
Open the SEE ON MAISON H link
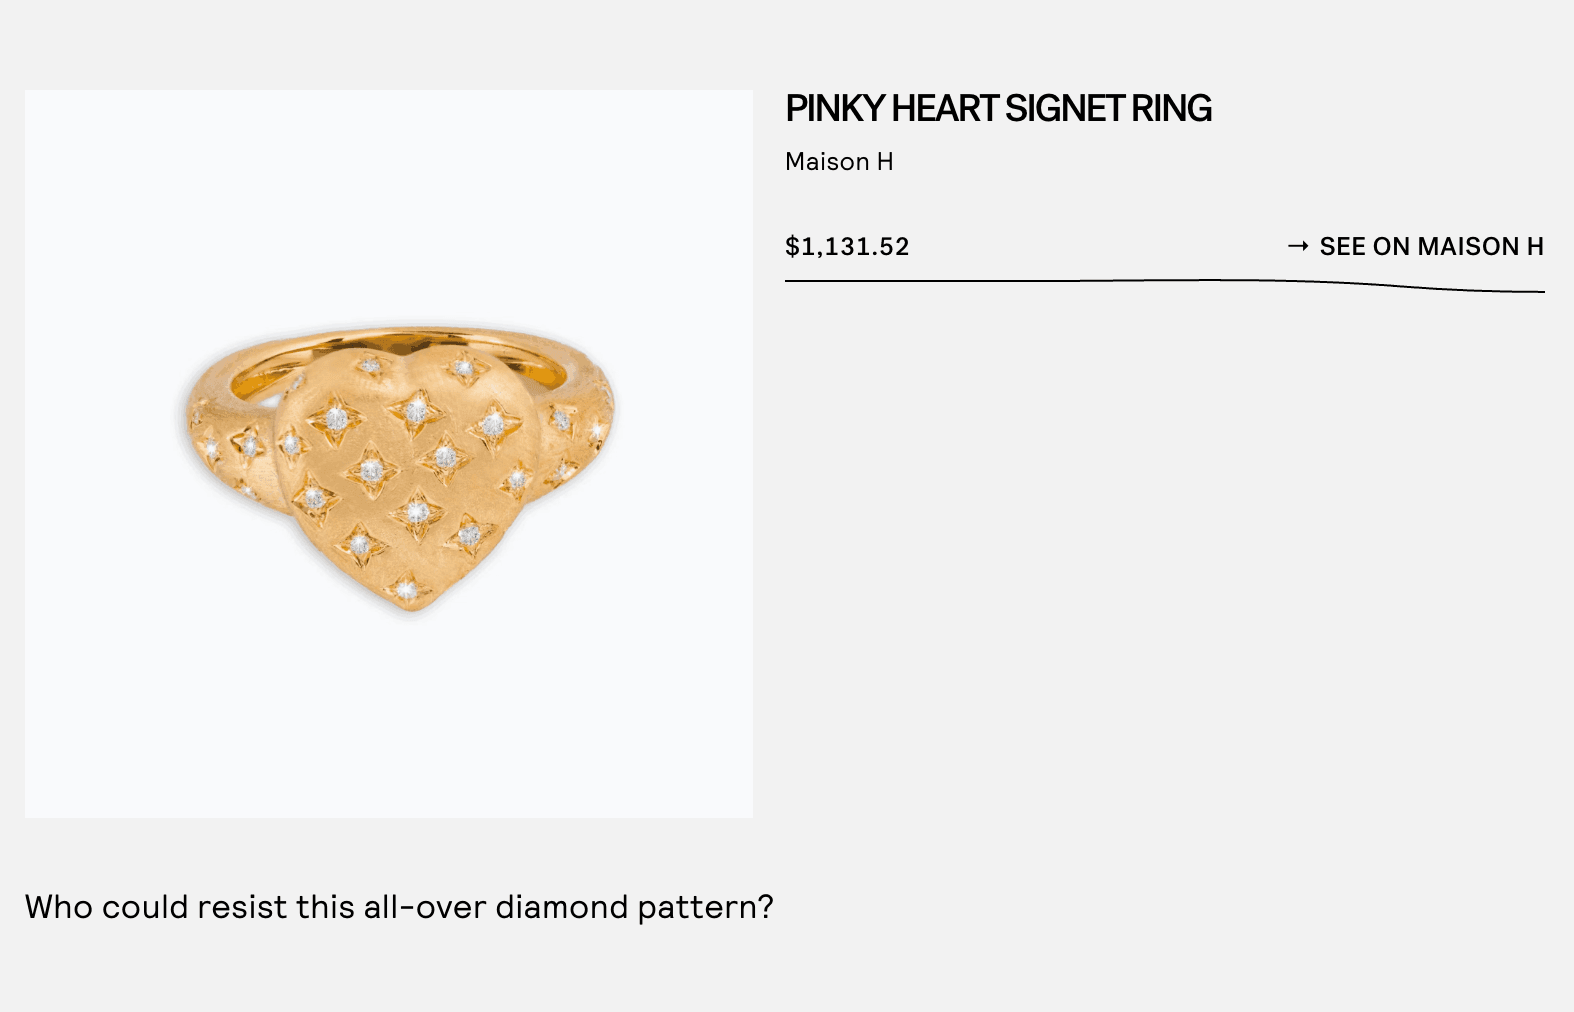click(1416, 246)
